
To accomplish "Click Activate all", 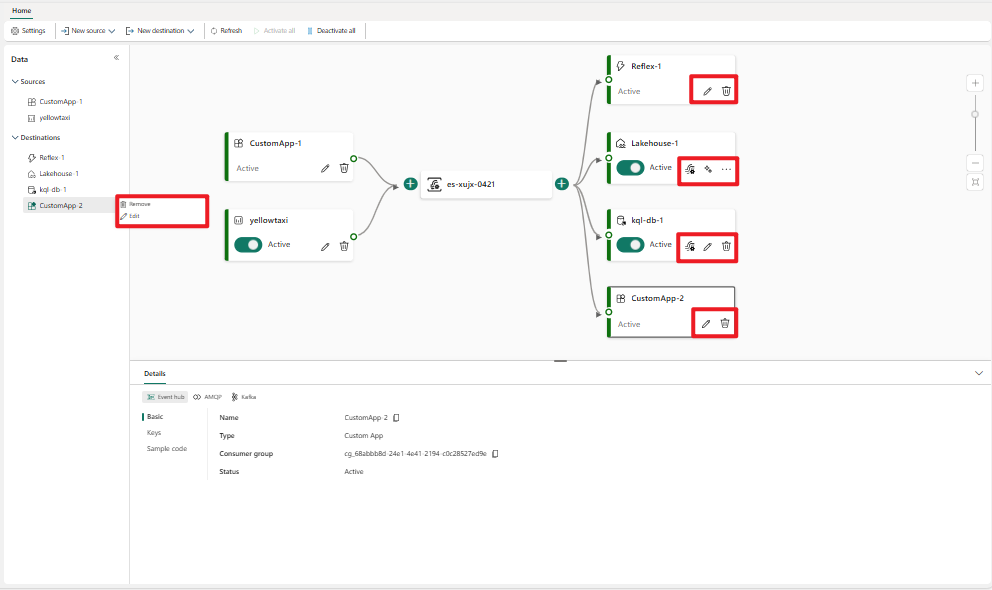I will [275, 30].
